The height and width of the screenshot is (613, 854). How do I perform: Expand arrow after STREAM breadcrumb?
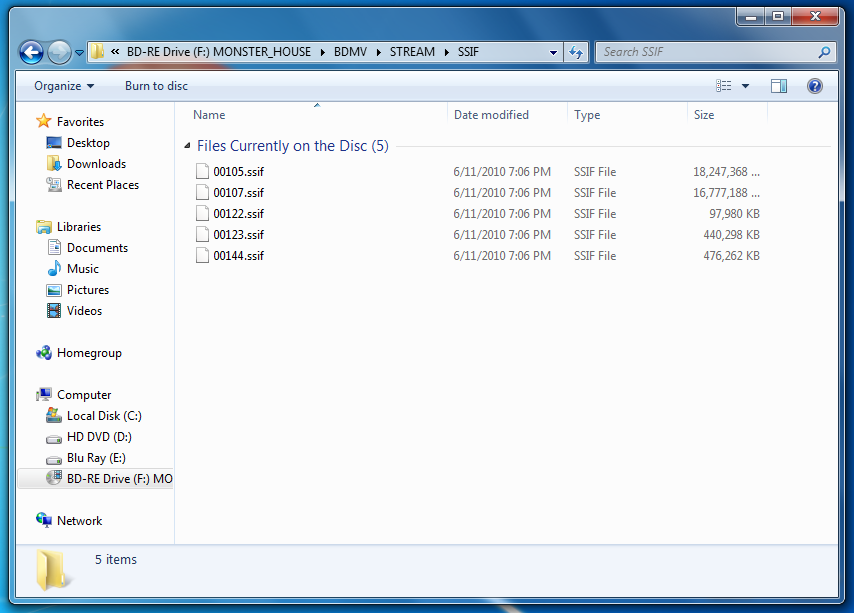click(x=447, y=52)
